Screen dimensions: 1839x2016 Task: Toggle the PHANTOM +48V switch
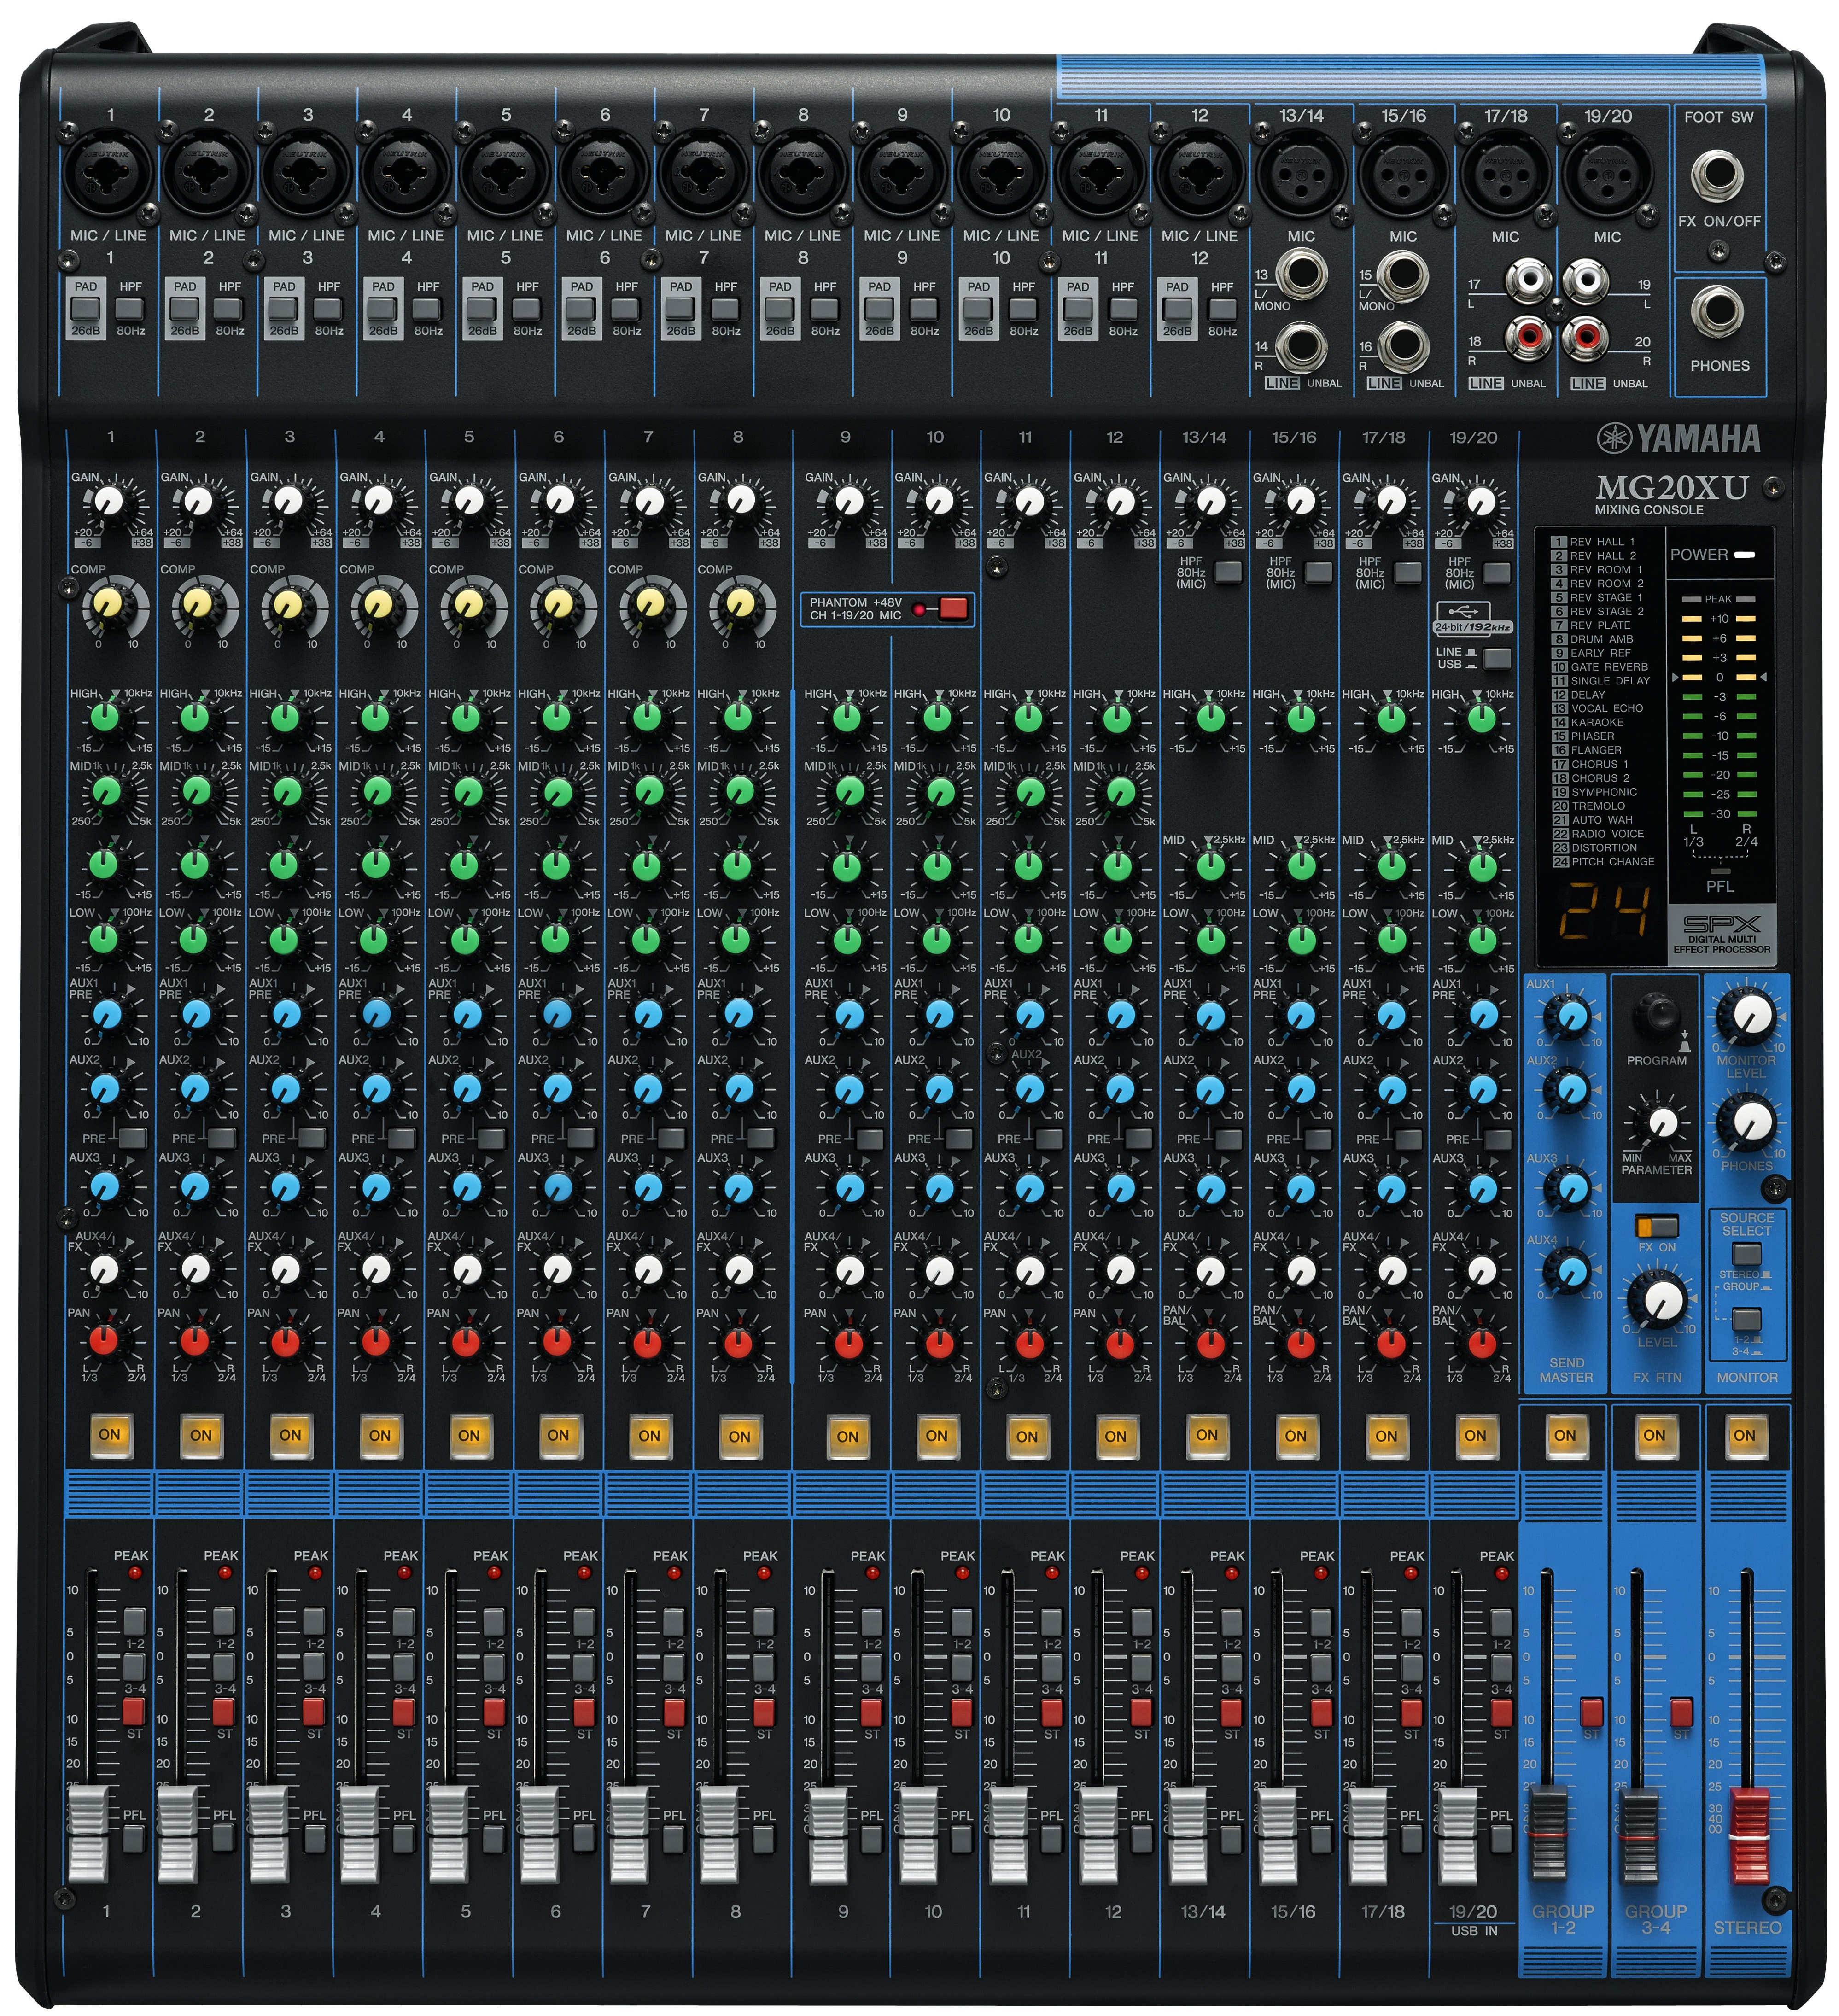(953, 608)
